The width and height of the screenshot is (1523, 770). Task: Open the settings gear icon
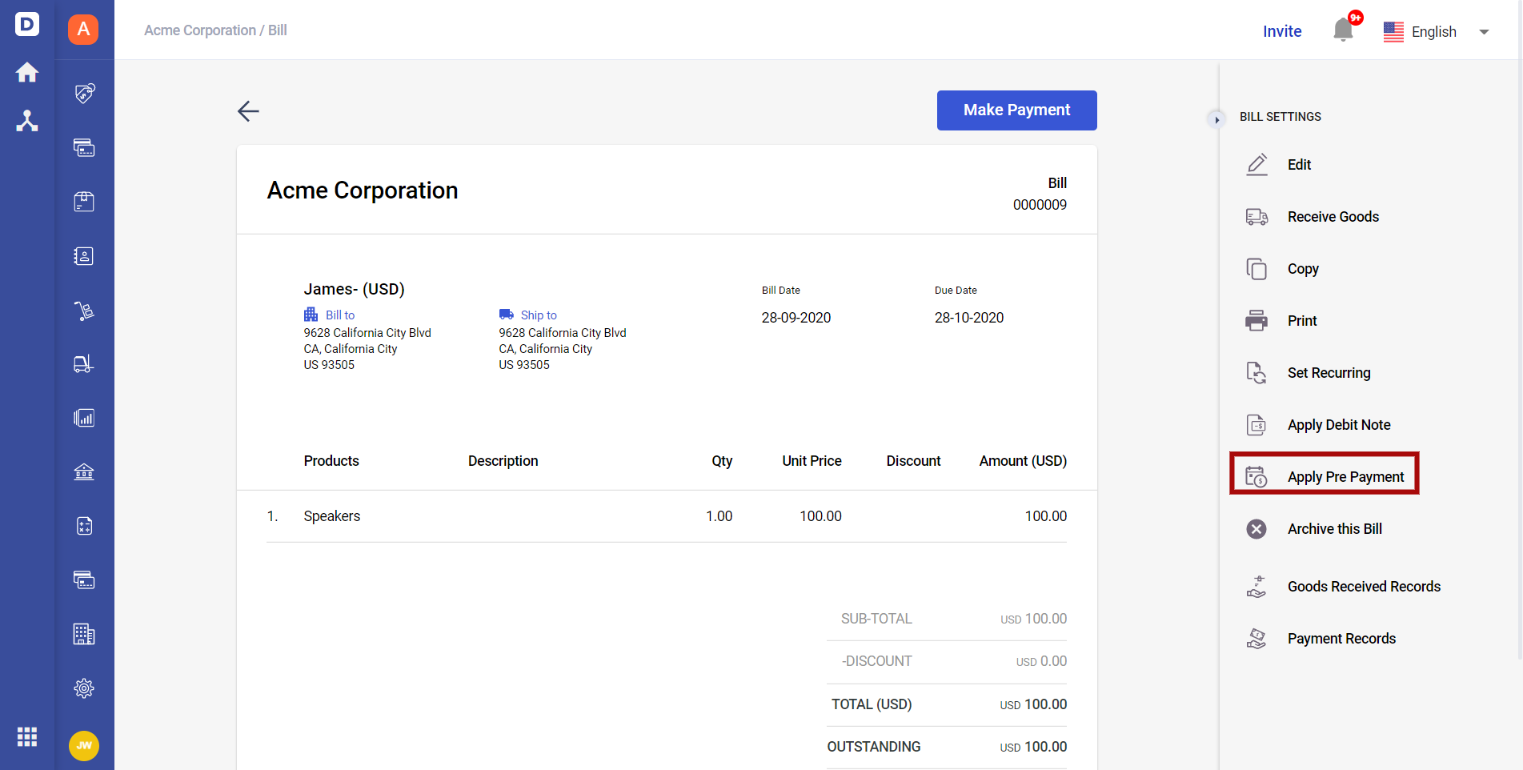84,688
